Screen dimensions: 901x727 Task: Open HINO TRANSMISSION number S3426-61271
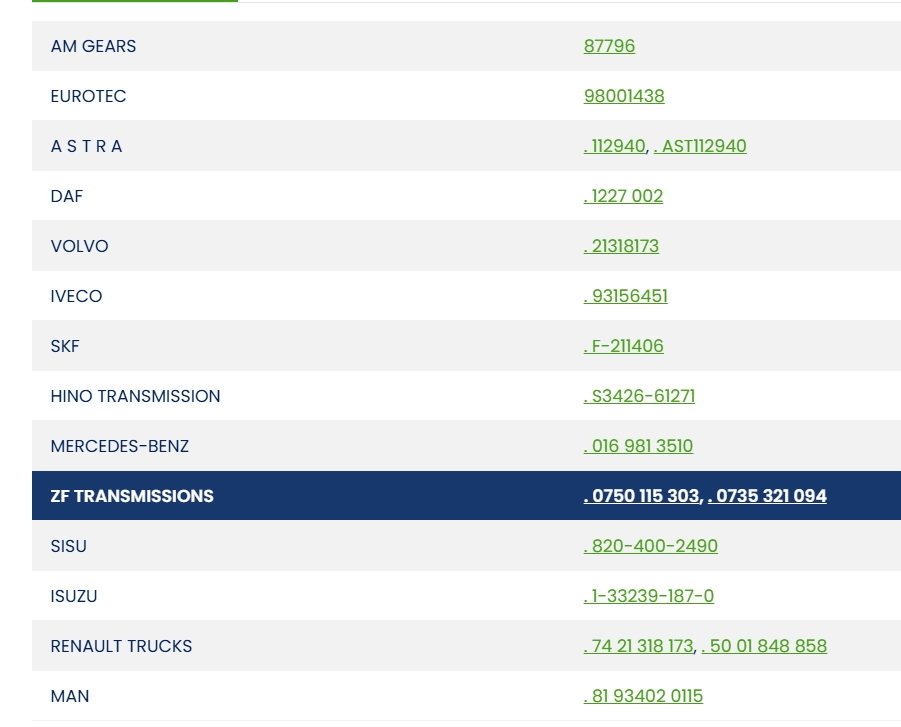[640, 396]
